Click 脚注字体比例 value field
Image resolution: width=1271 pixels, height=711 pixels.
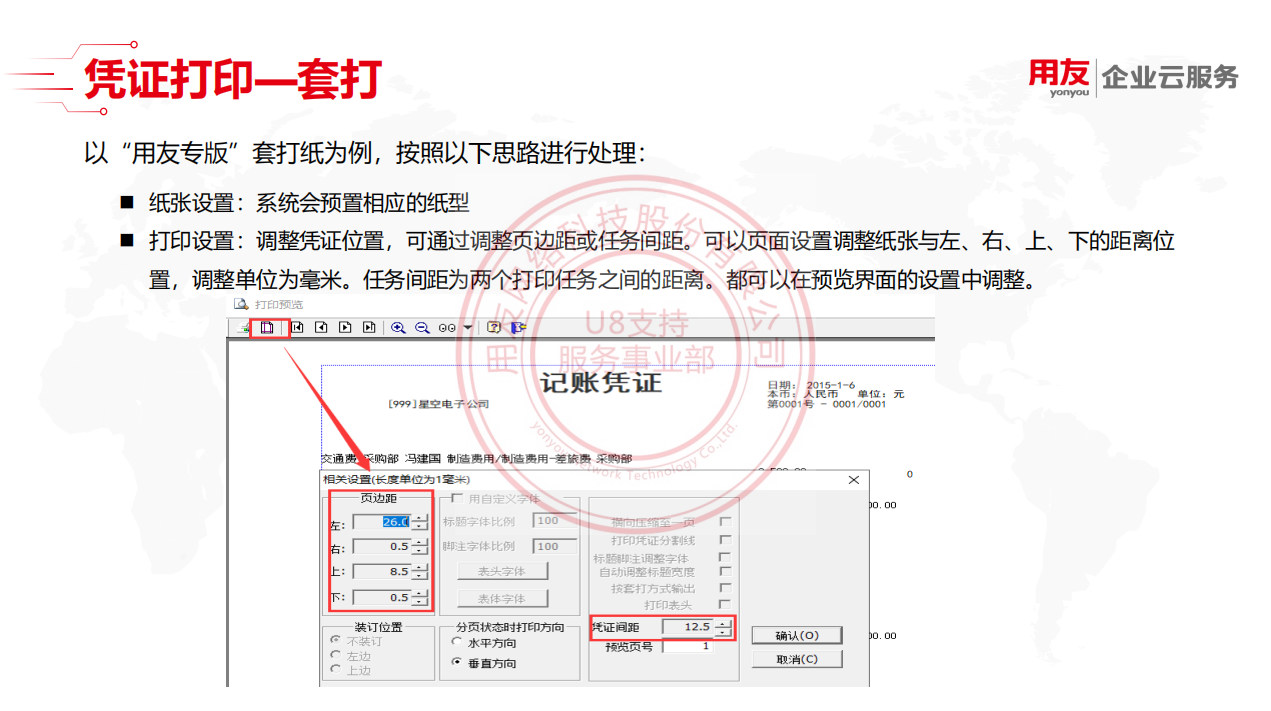coord(555,546)
